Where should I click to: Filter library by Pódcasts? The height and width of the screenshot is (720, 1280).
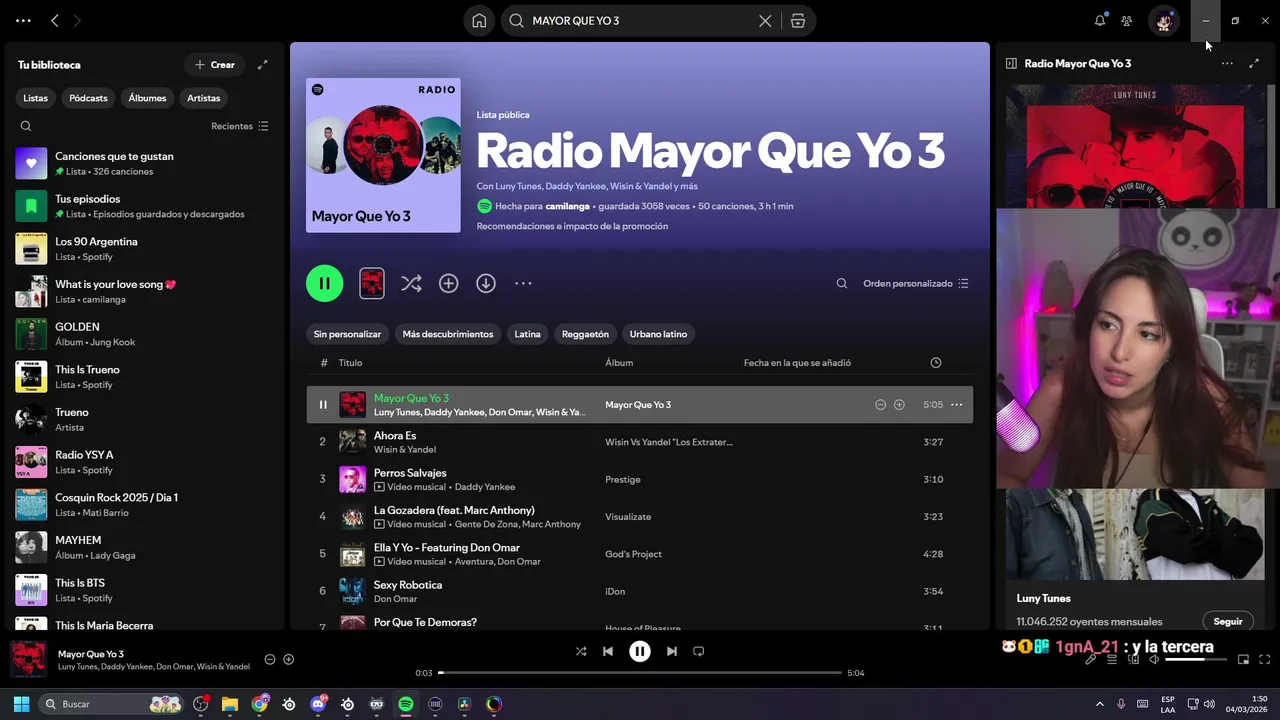(88, 98)
